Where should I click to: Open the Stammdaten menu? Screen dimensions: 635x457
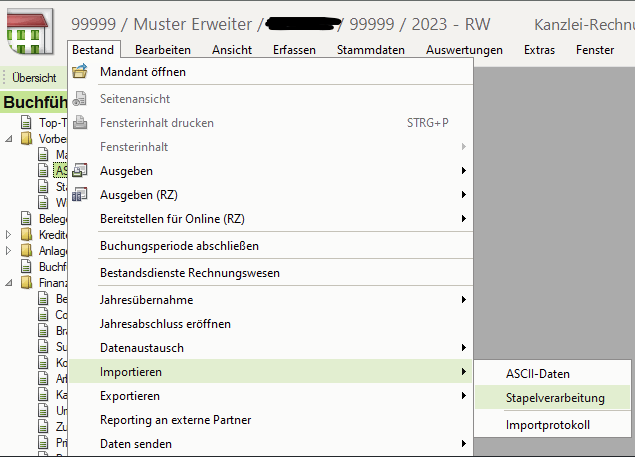(x=371, y=50)
